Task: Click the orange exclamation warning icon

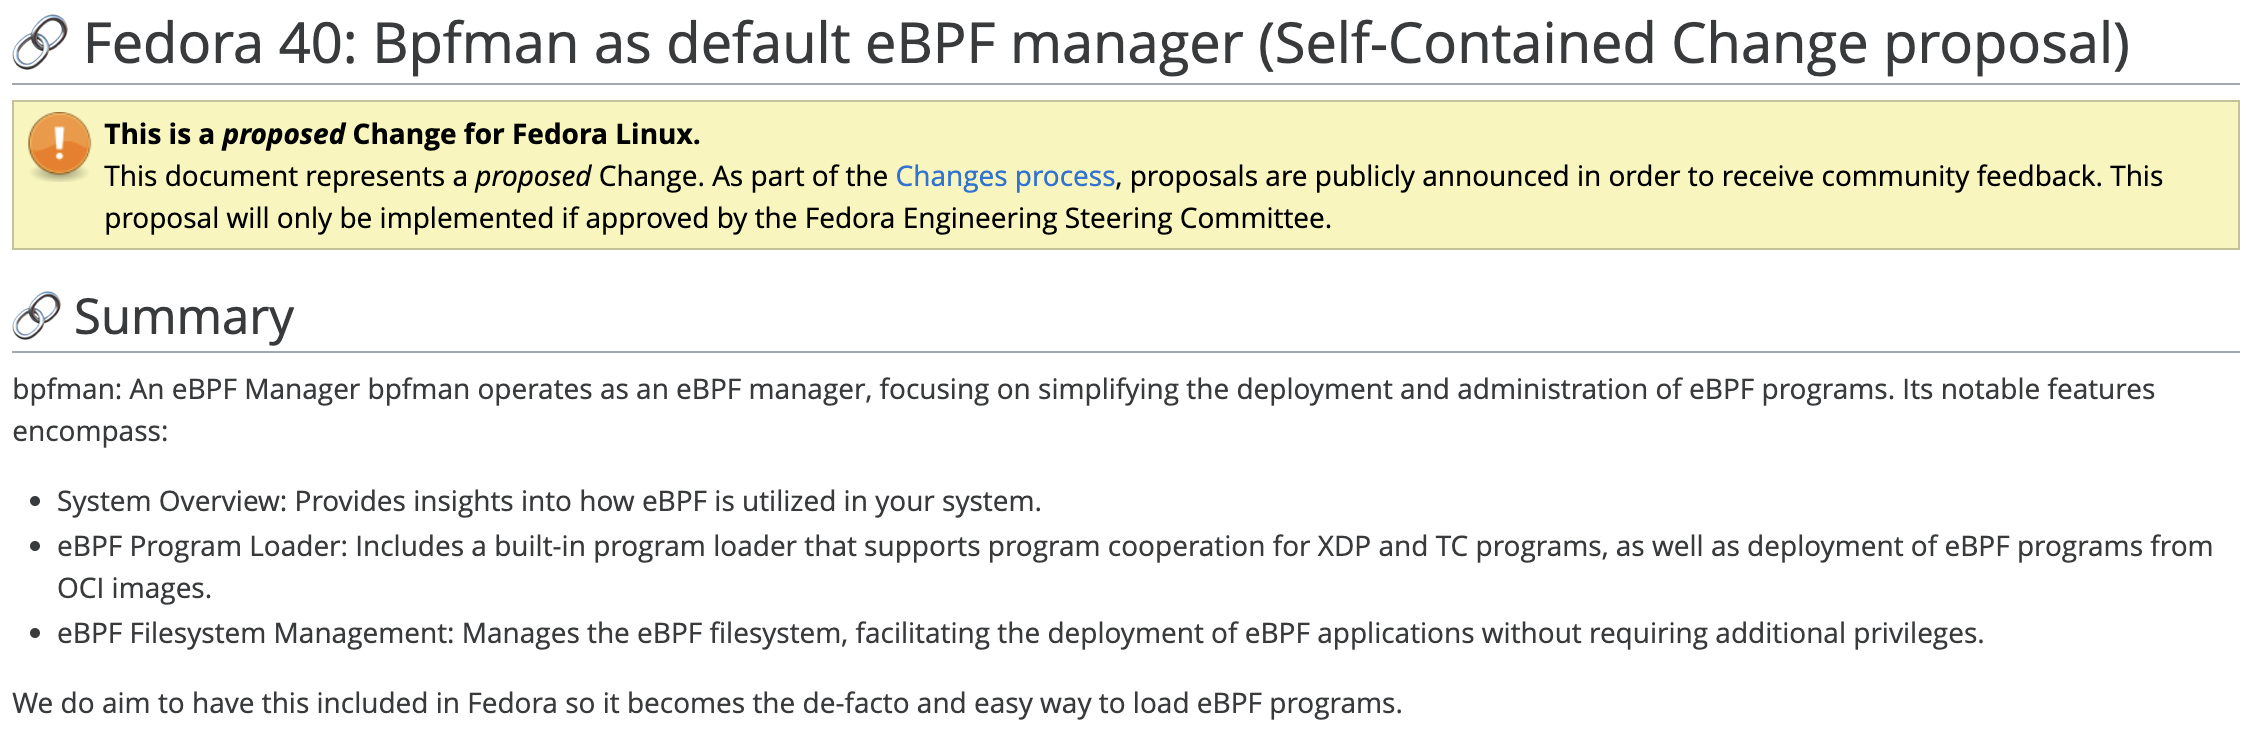Action: click(x=60, y=144)
